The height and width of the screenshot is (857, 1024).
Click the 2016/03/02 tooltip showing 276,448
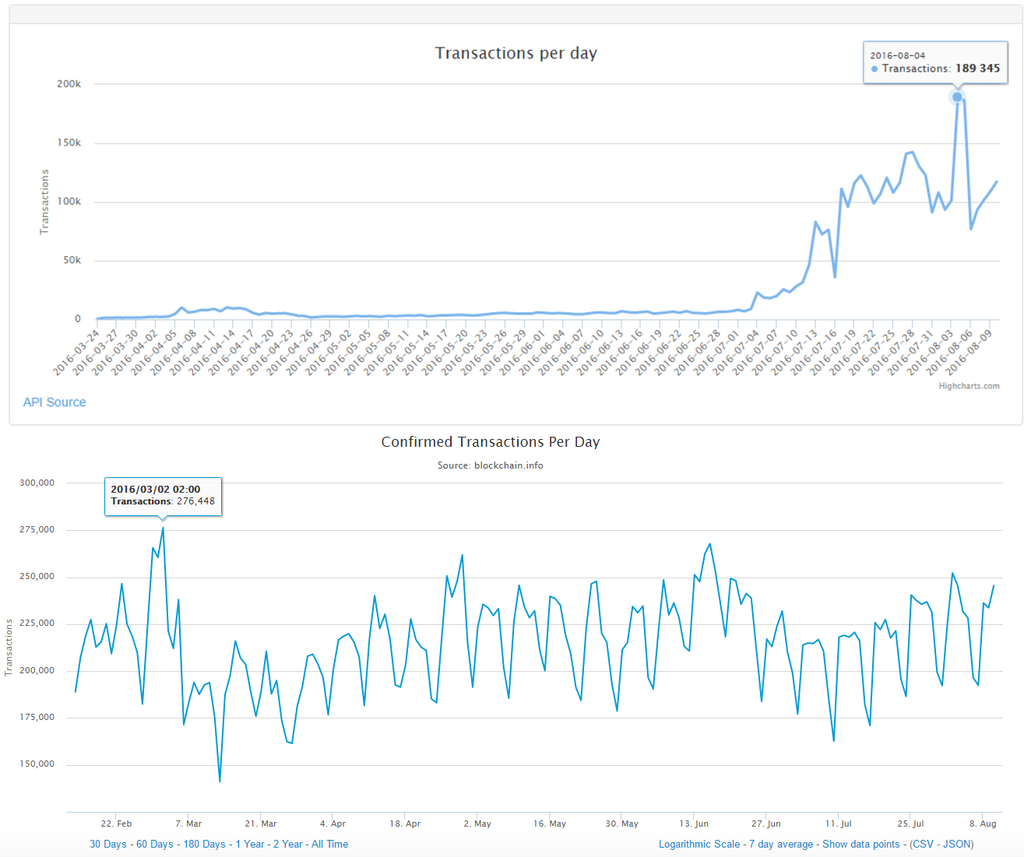[163, 495]
